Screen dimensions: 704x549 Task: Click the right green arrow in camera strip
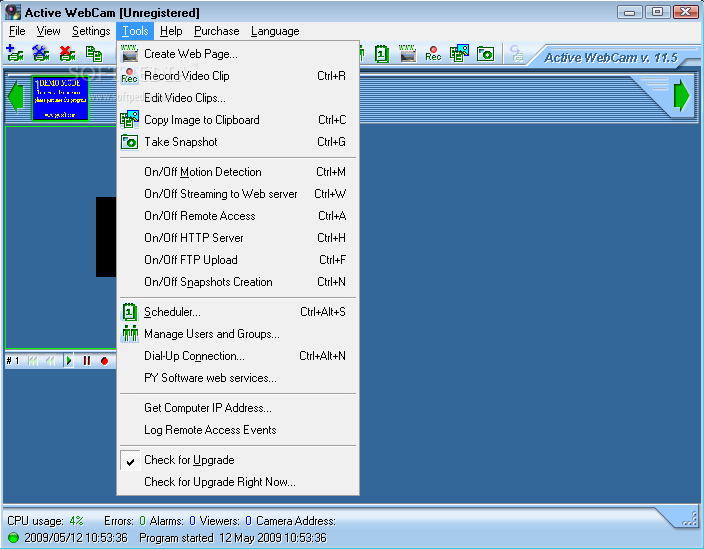point(682,96)
